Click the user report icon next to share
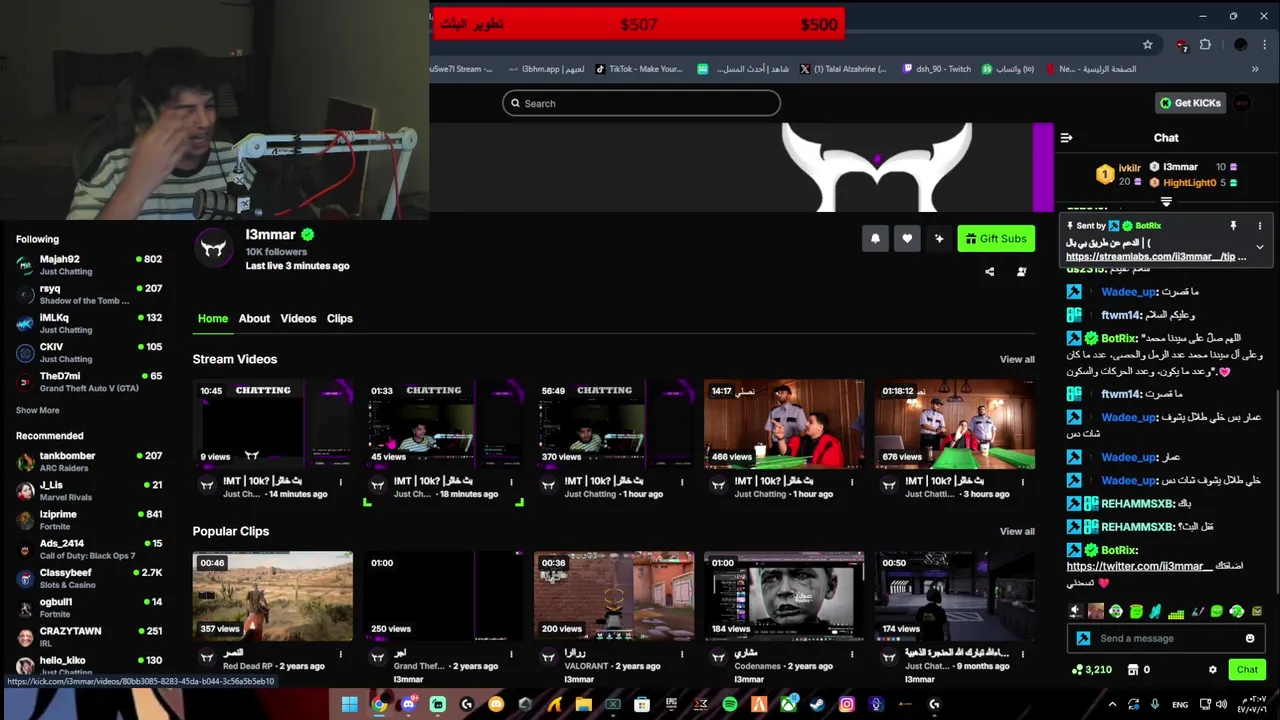The image size is (1280, 720). click(1021, 271)
